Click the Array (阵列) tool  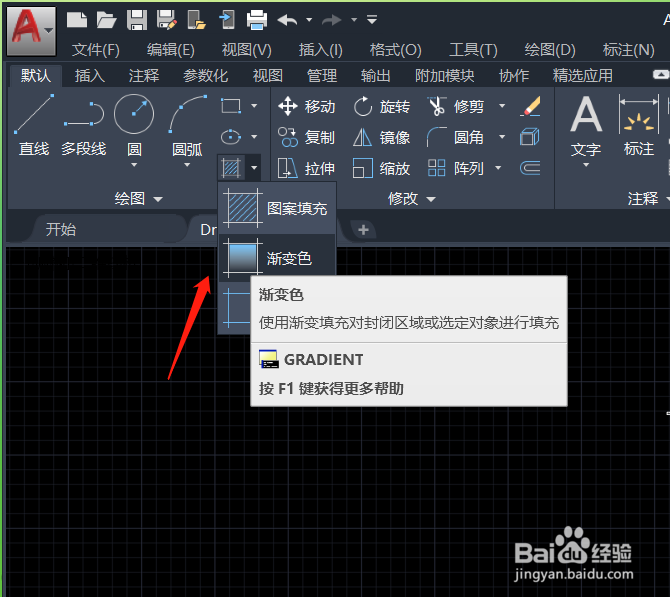455,168
